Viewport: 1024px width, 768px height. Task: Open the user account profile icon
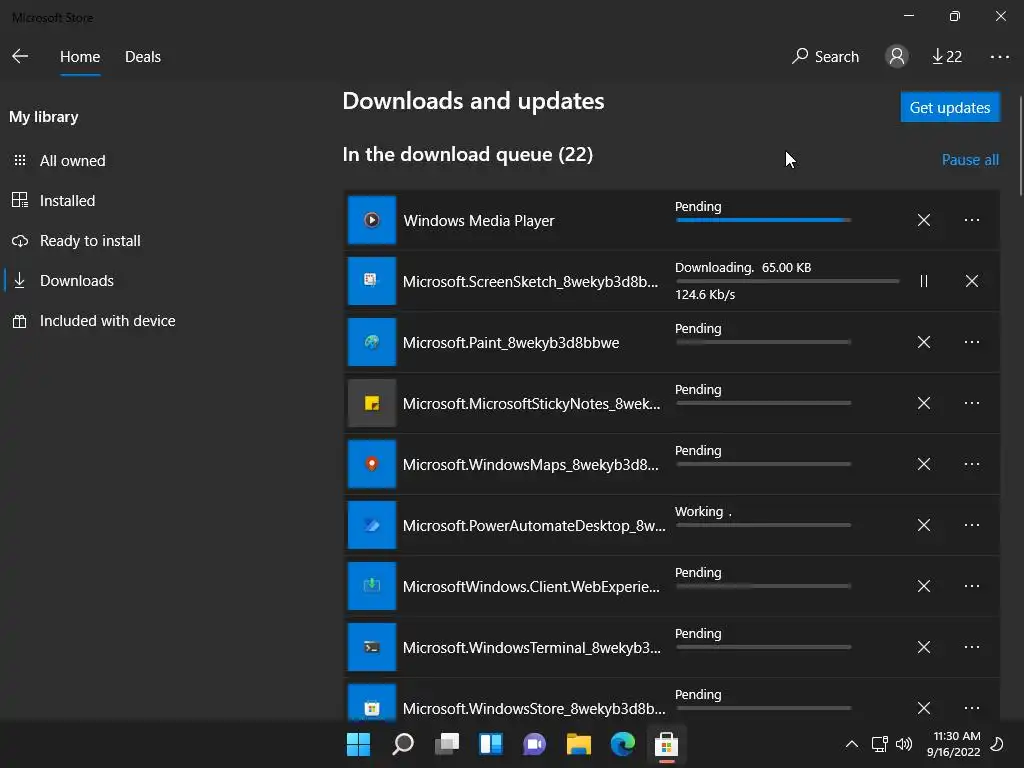[897, 57]
